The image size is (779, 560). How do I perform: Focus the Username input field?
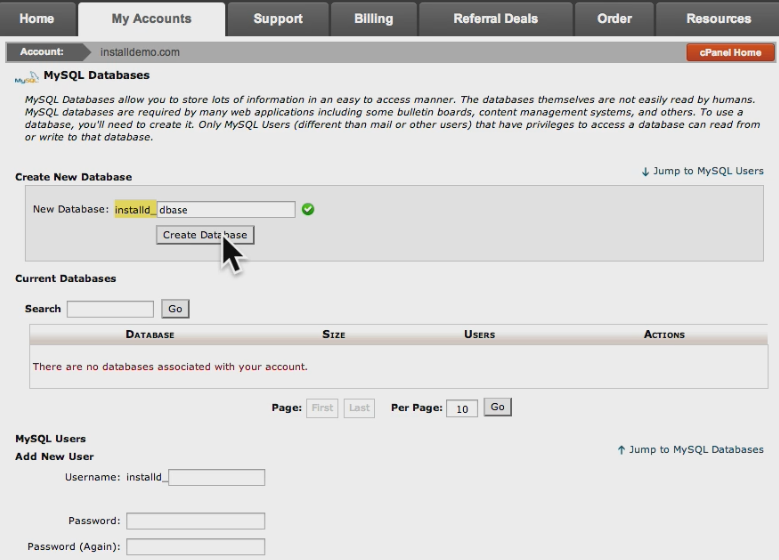tap(217, 478)
